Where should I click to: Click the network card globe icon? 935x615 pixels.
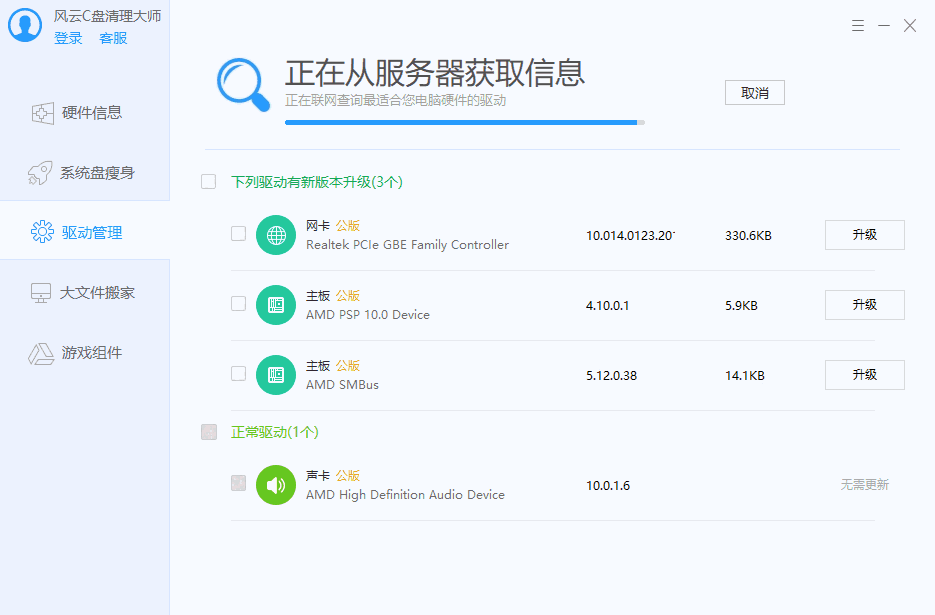pos(276,235)
